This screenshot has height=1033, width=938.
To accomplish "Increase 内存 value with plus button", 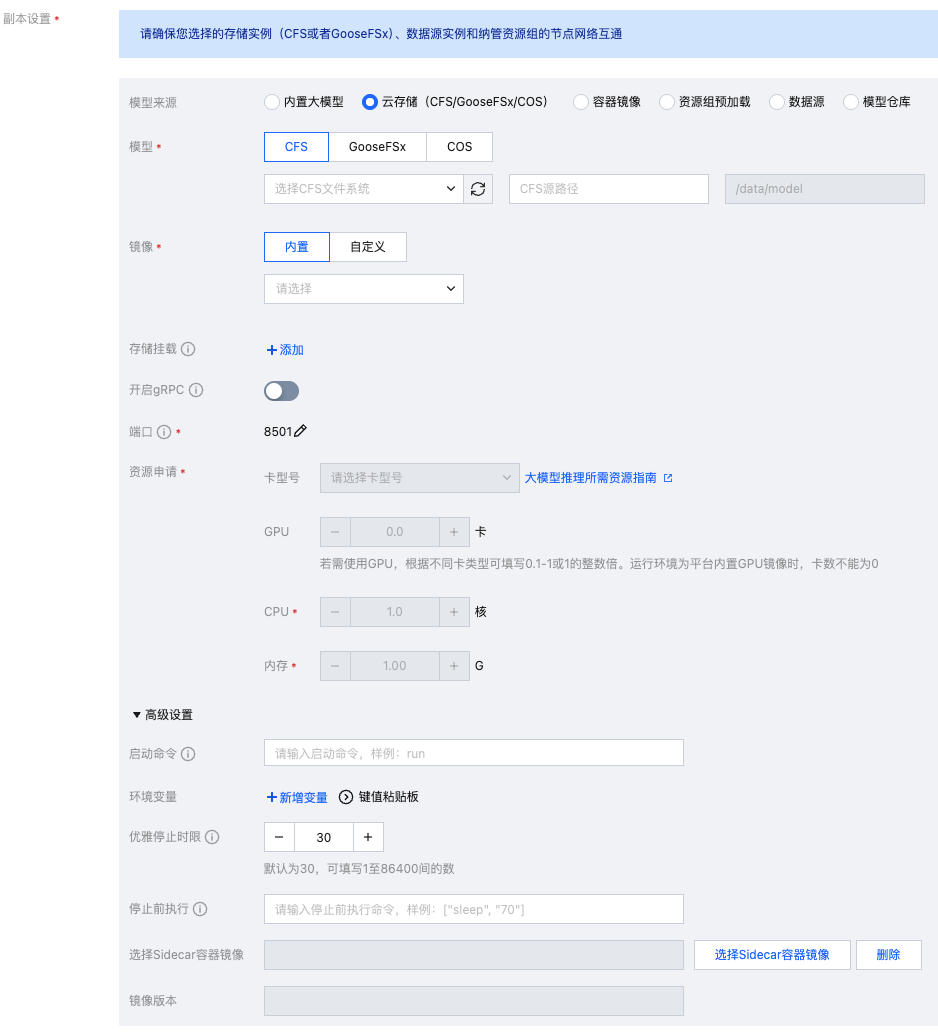I will tap(454, 666).
